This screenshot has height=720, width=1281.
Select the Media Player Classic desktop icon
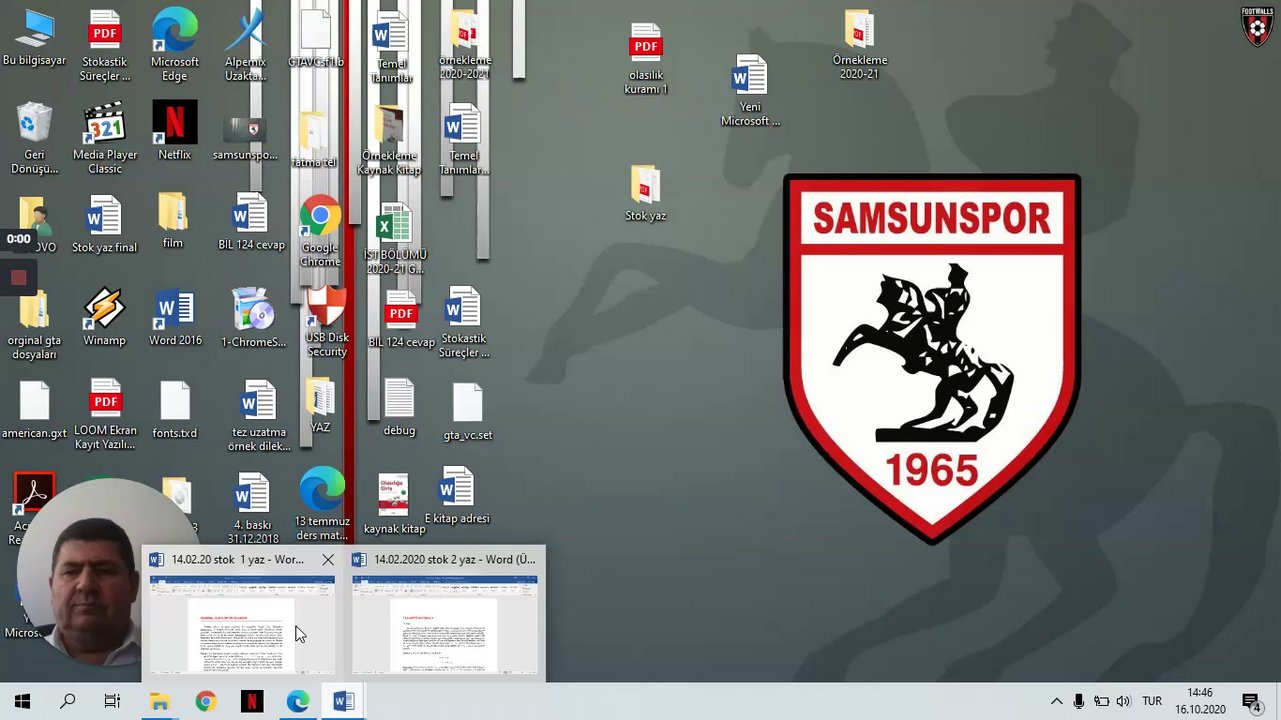pyautogui.click(x=105, y=138)
